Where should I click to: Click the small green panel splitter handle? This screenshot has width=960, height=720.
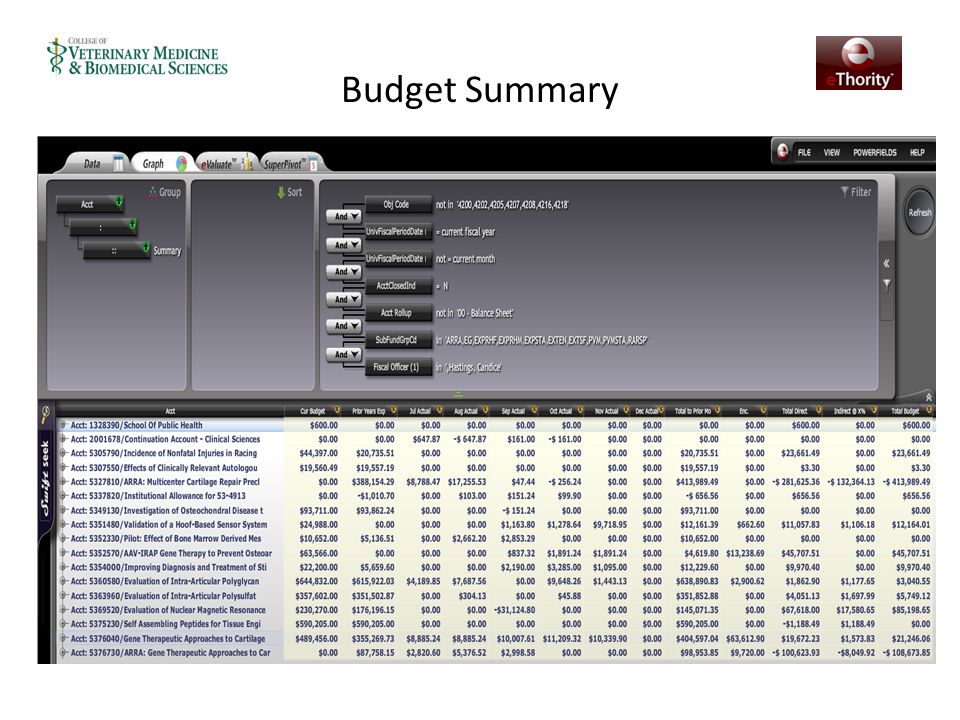(x=458, y=394)
